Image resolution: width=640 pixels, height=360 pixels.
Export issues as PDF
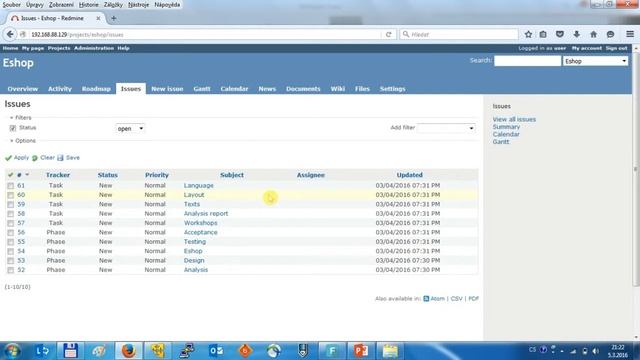pyautogui.click(x=473, y=299)
